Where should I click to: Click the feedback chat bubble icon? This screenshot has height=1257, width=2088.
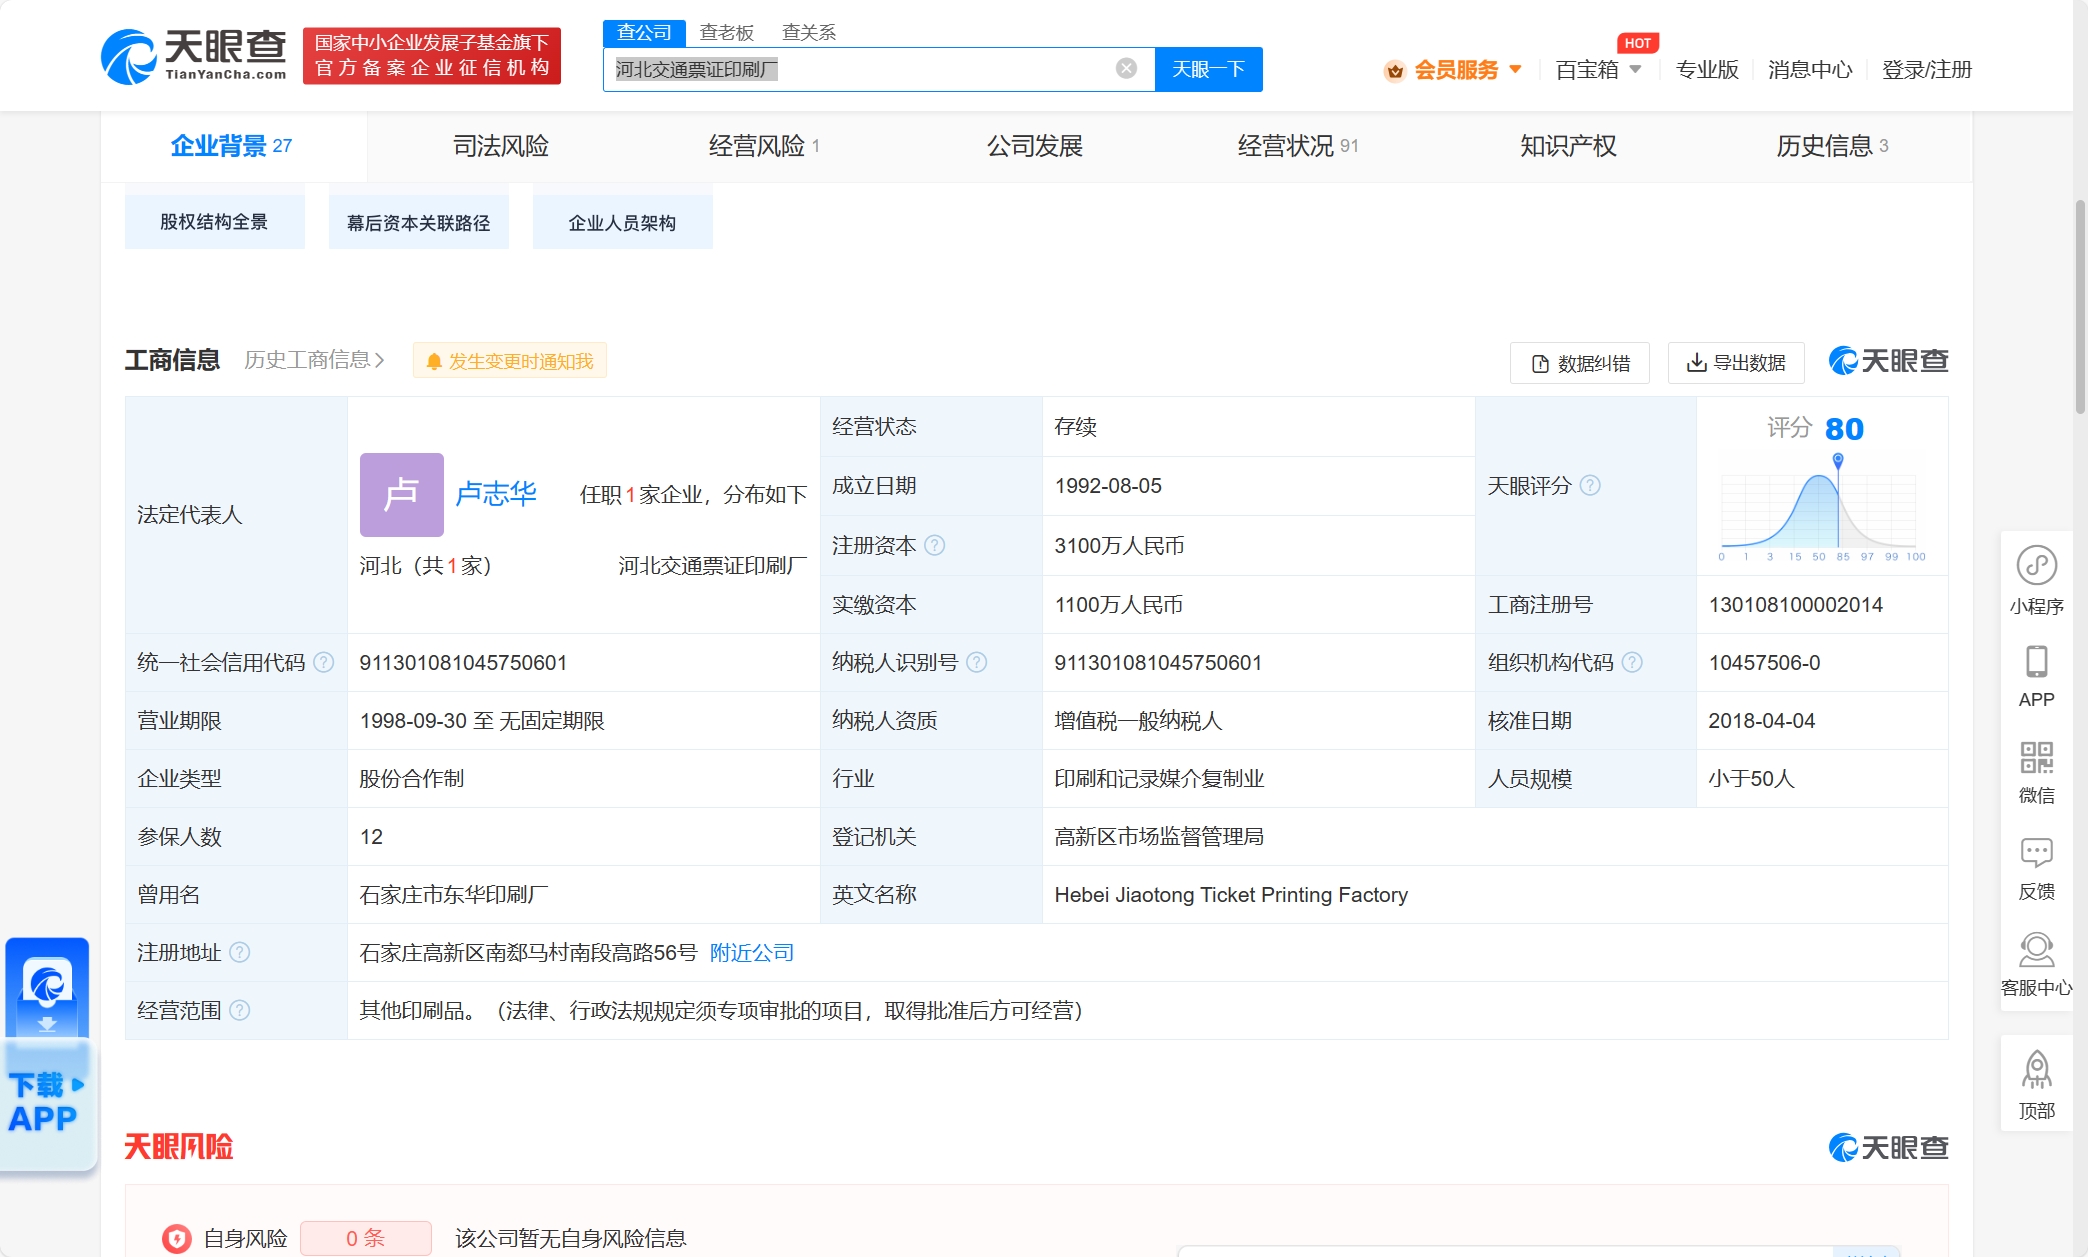click(x=2036, y=853)
